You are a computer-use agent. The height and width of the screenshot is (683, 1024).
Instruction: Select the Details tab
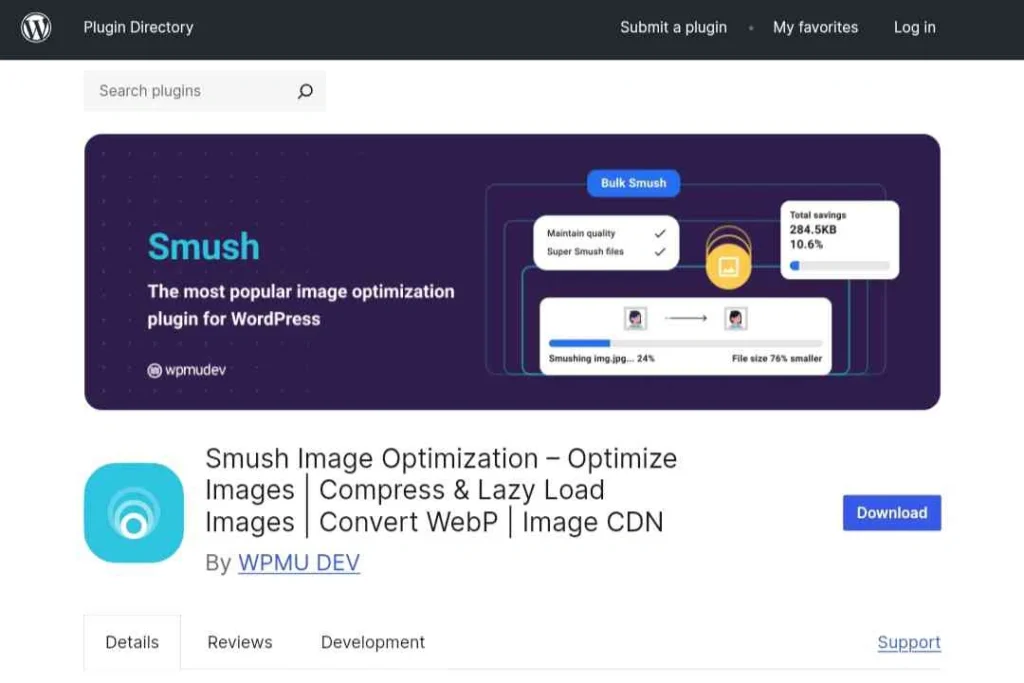point(132,642)
